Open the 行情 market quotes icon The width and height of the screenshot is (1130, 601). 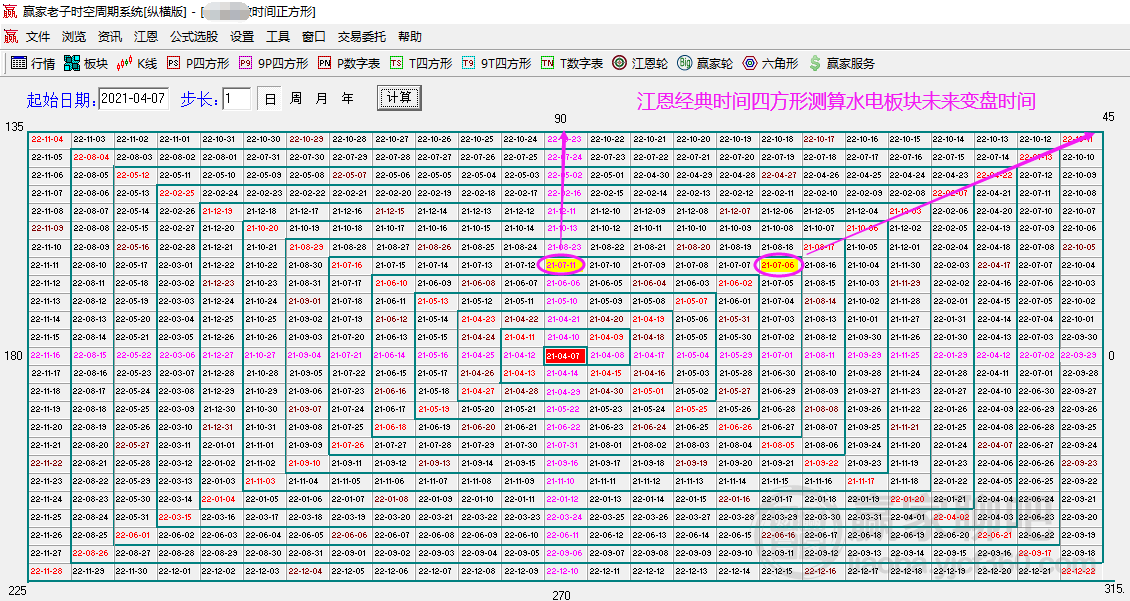pos(19,63)
